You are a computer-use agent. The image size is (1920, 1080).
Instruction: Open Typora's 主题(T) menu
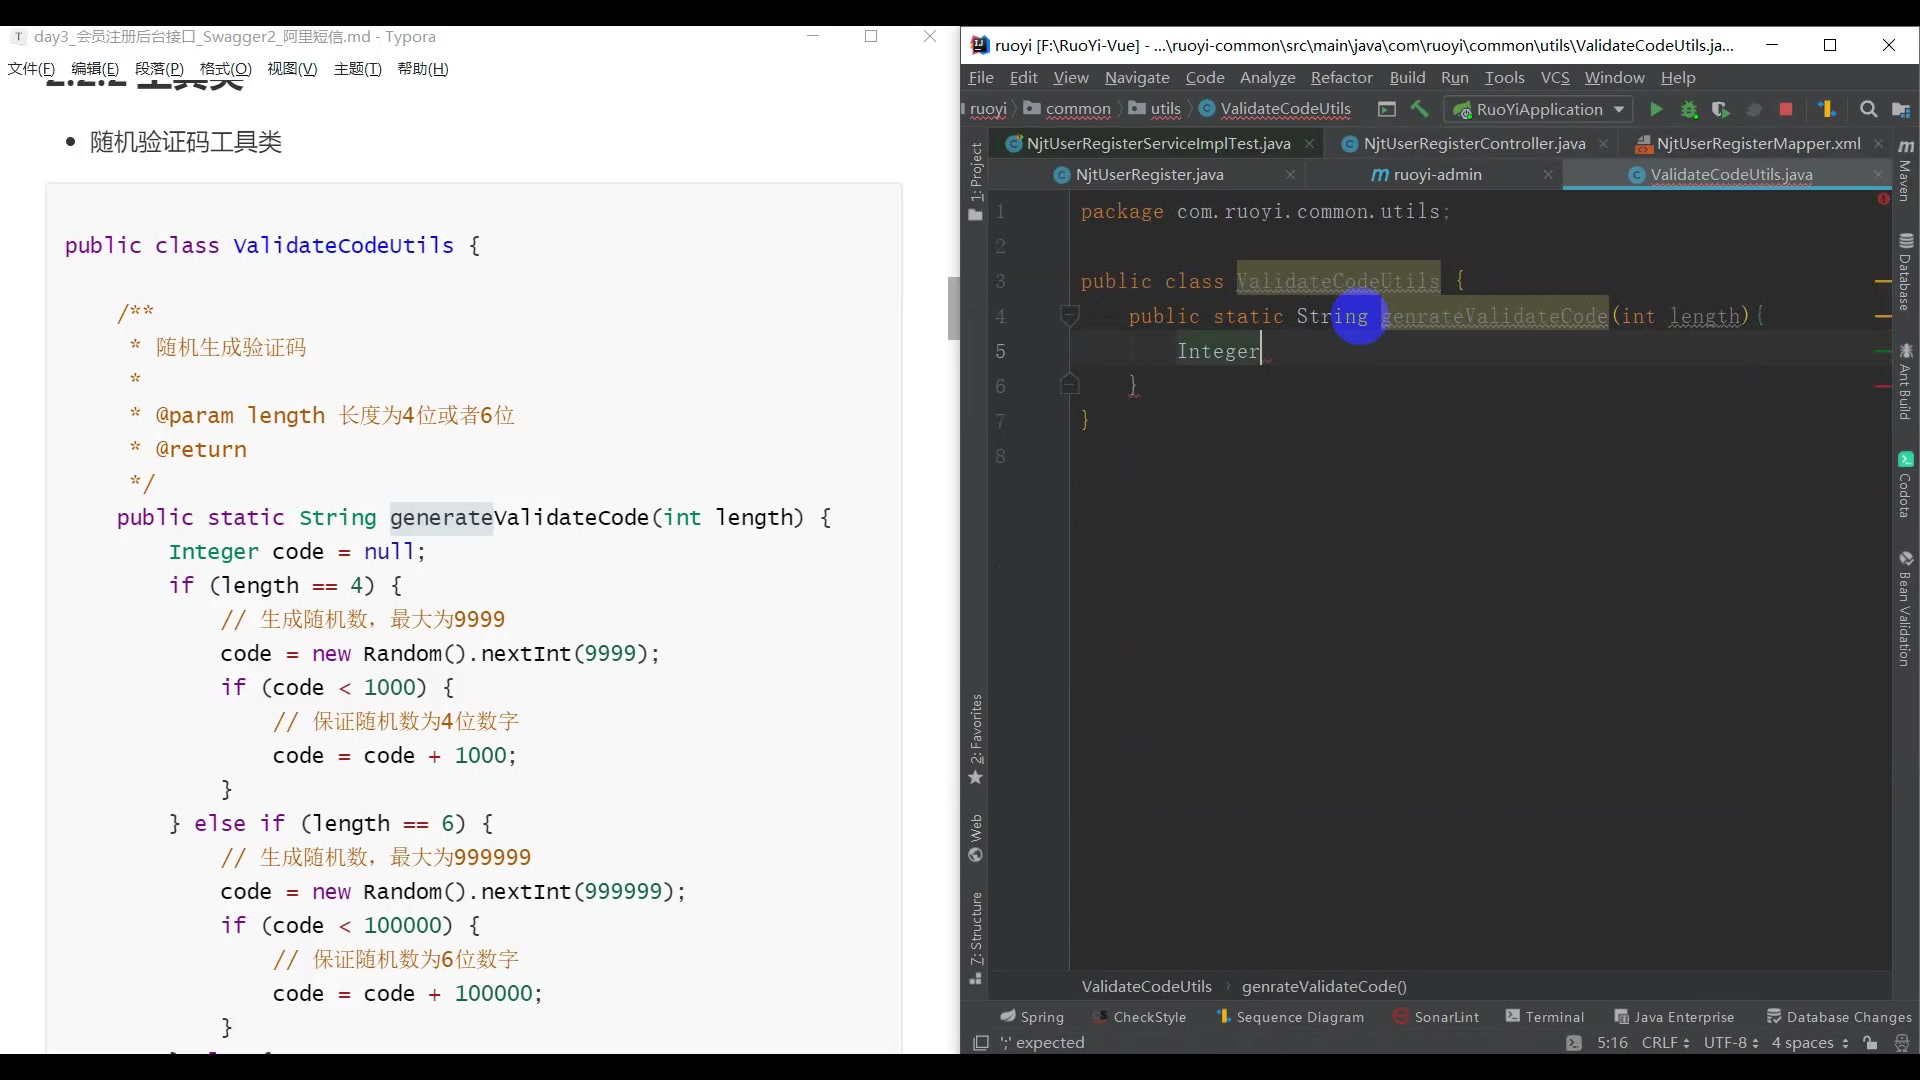click(357, 69)
